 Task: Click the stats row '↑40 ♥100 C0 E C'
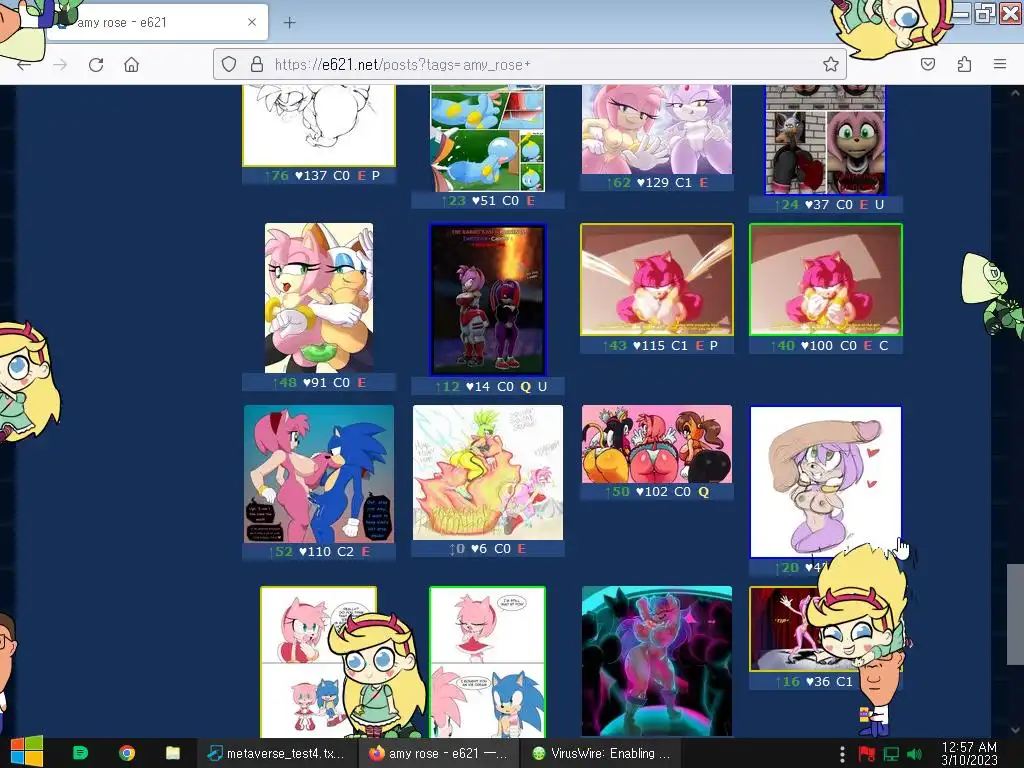tap(826, 345)
